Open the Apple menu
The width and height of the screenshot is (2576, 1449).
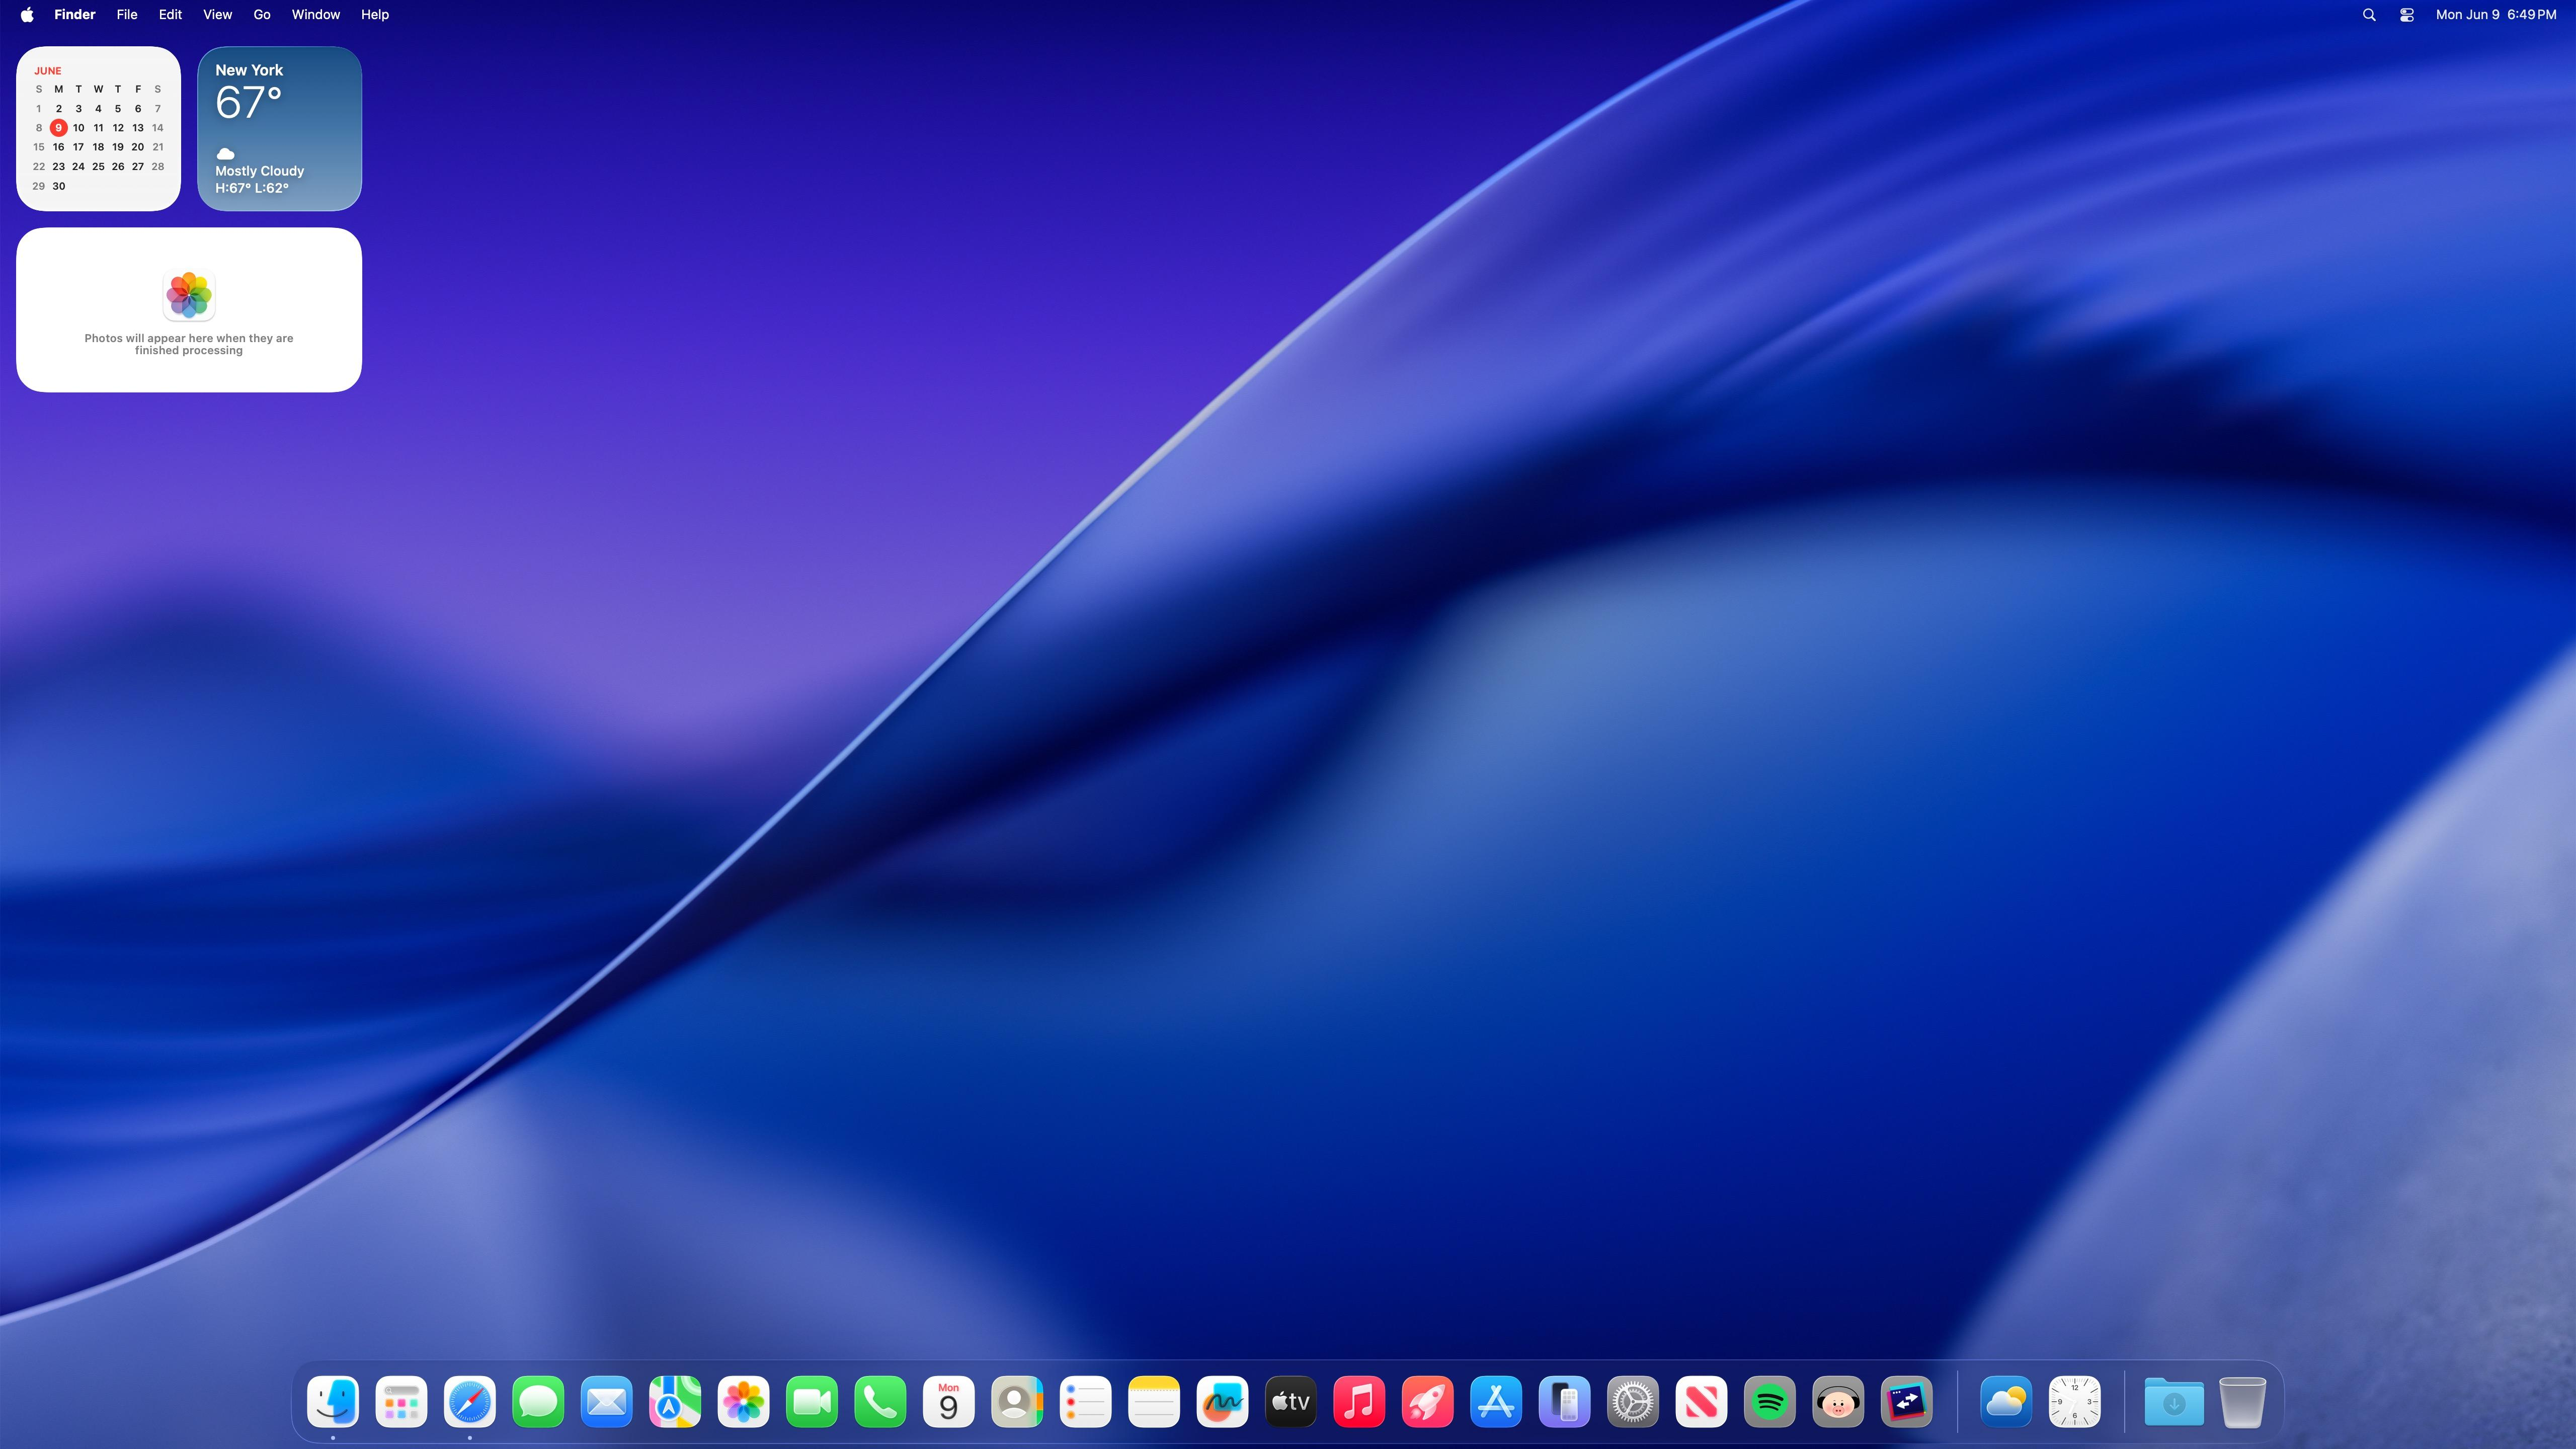[x=27, y=15]
